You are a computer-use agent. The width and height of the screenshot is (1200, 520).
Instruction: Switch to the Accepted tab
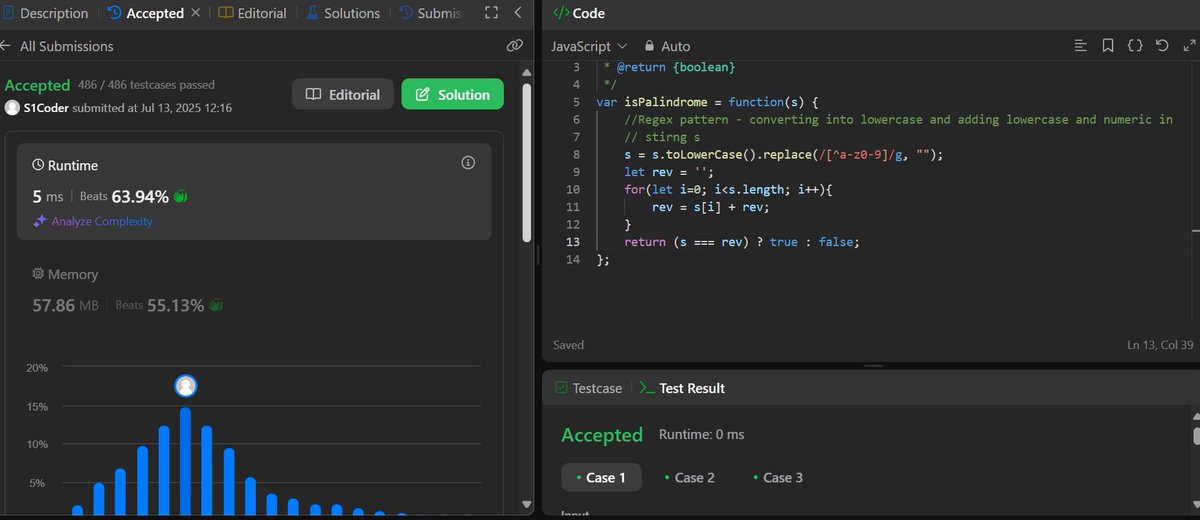point(145,13)
